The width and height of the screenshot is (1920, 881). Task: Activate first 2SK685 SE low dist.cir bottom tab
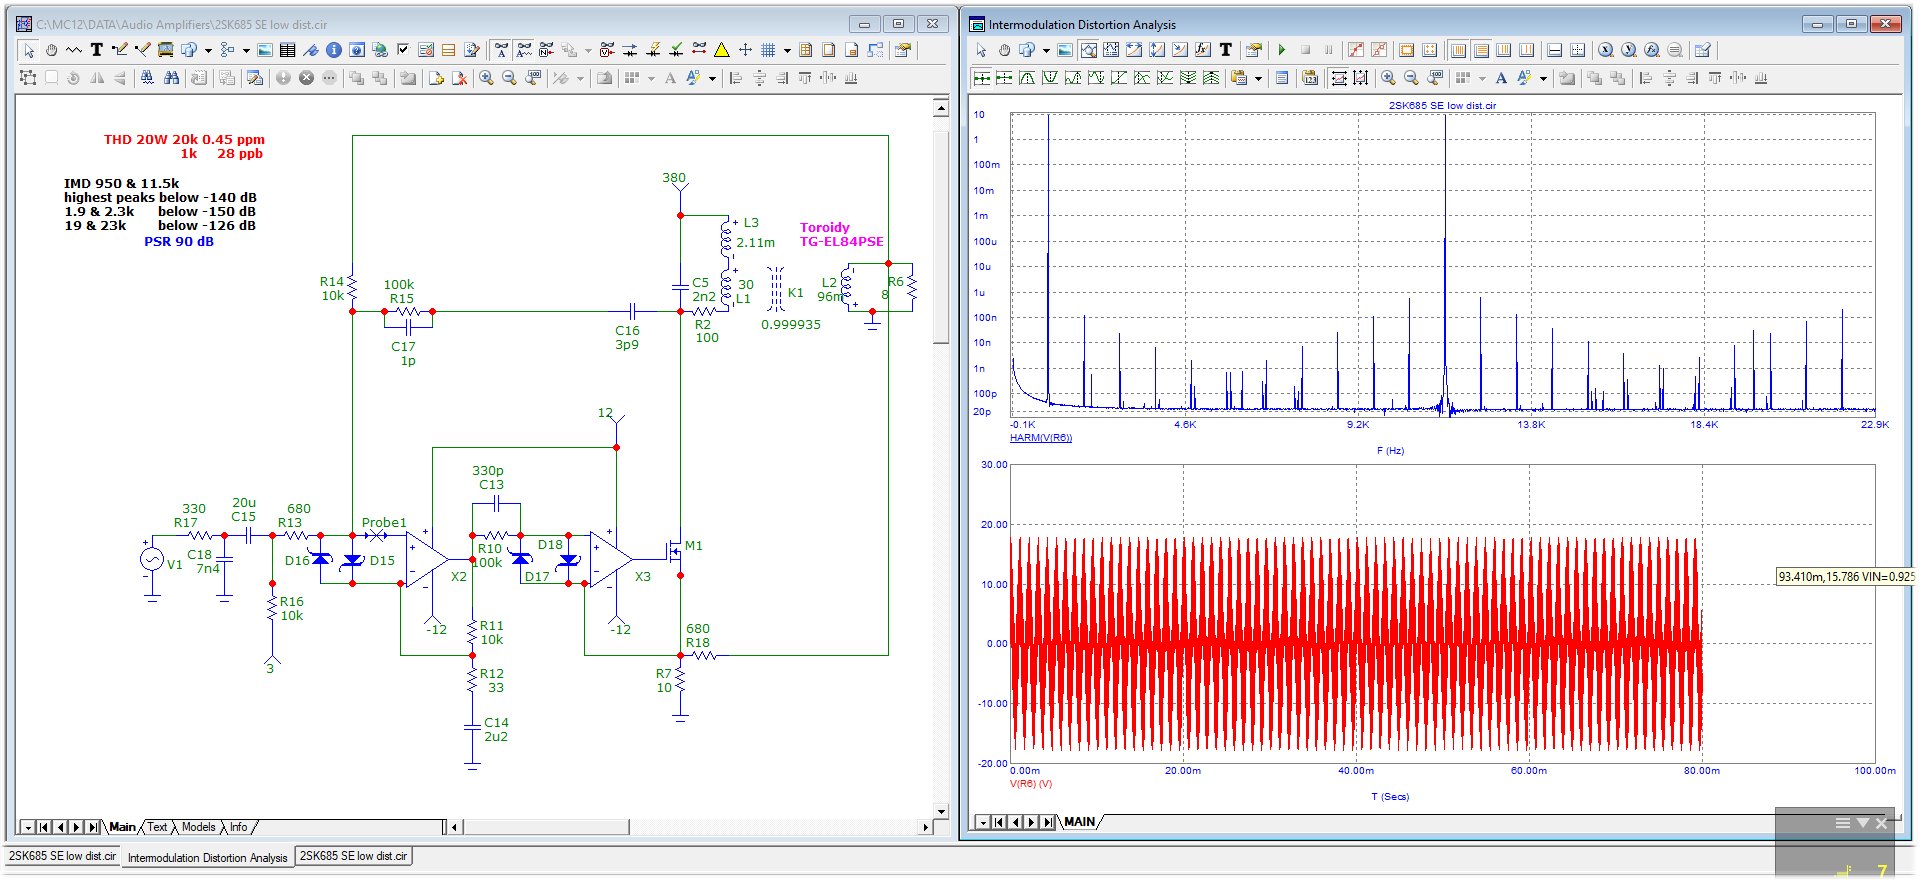(x=62, y=856)
